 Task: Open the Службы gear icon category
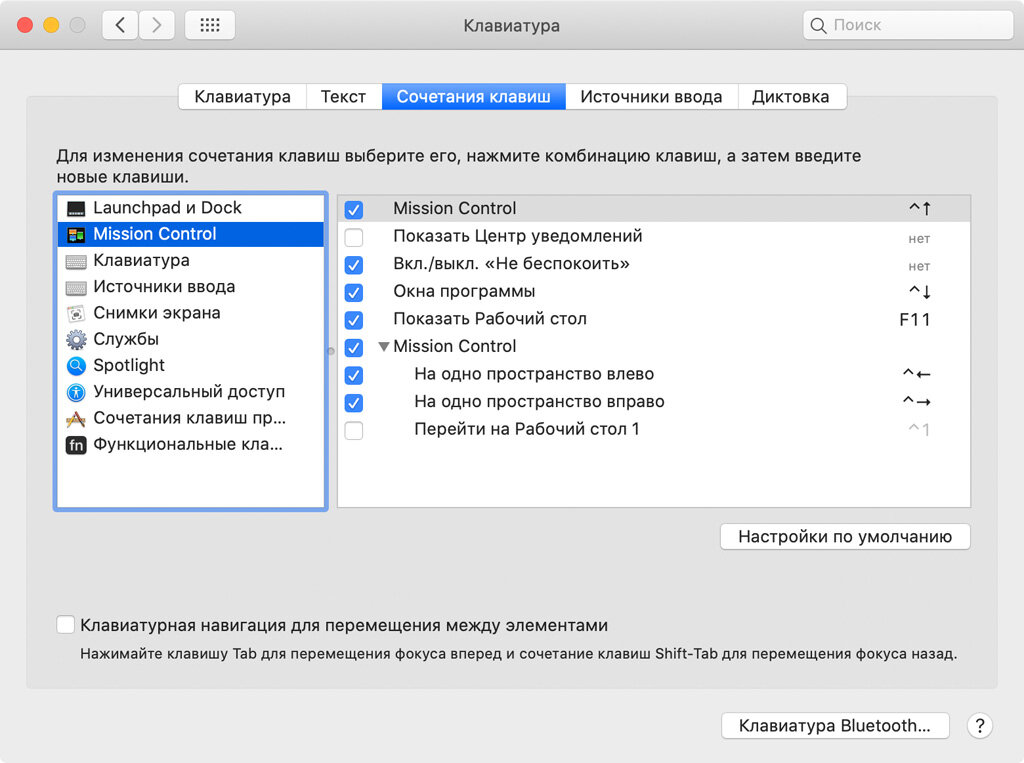pyautogui.click(x=76, y=340)
